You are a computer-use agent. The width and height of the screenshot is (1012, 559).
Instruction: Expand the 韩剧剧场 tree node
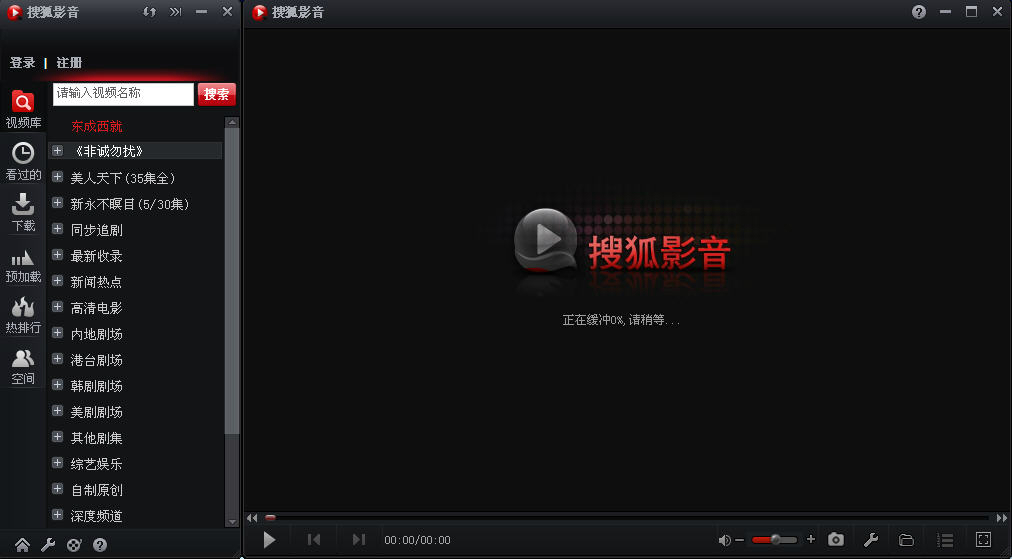click(57, 385)
